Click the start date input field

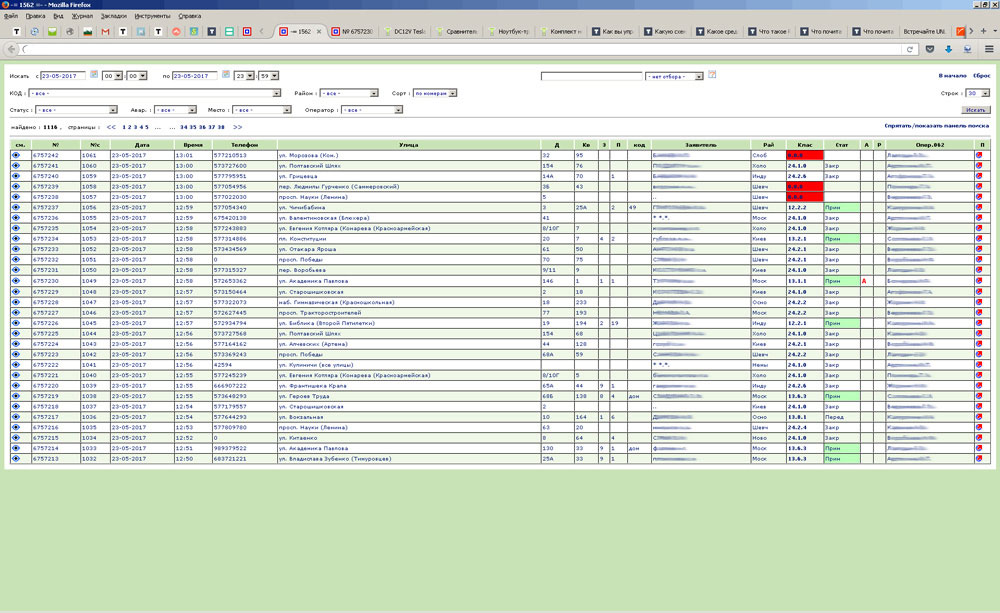(x=64, y=76)
